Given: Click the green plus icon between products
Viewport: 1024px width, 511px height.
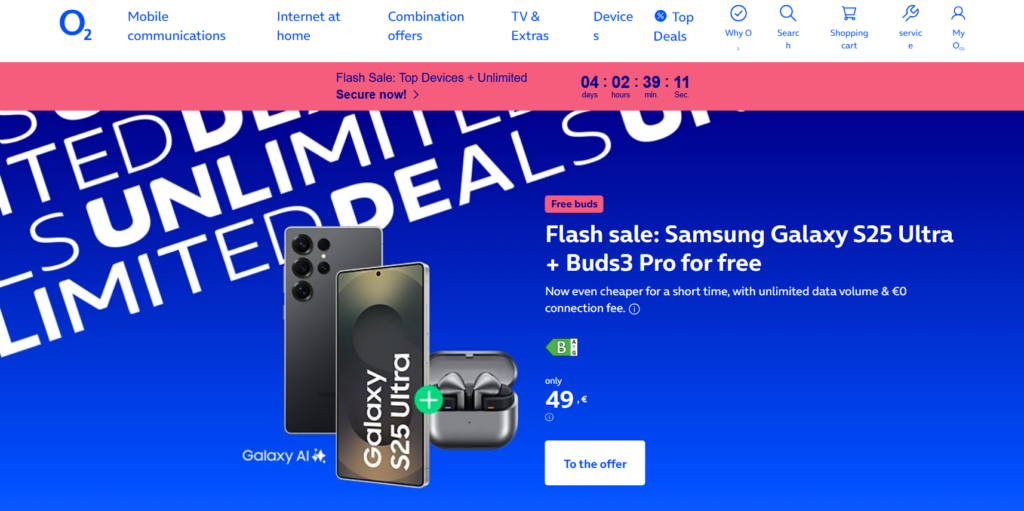Looking at the screenshot, I should 428,400.
